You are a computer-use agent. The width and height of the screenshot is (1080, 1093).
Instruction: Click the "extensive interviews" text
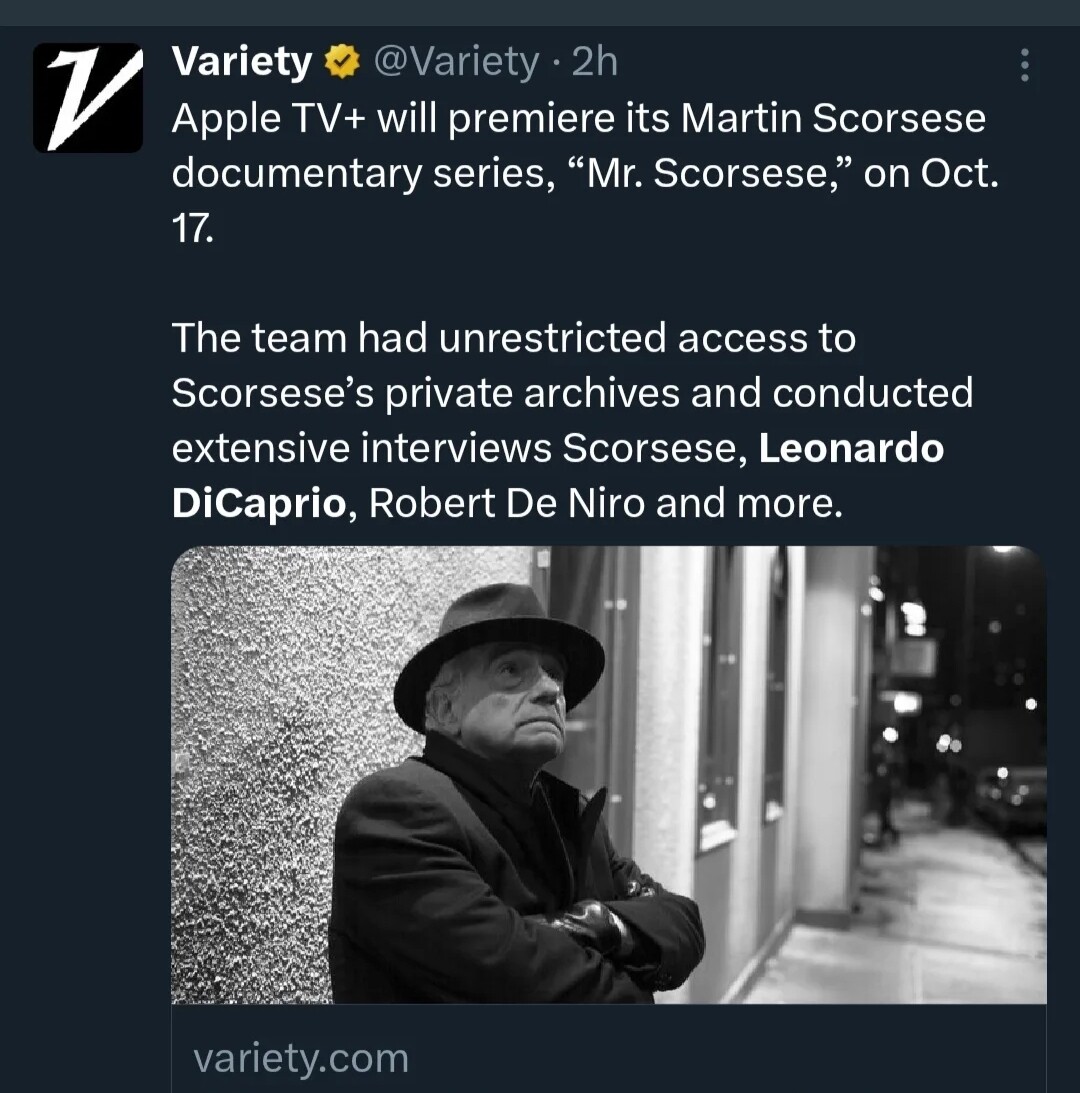[360, 448]
